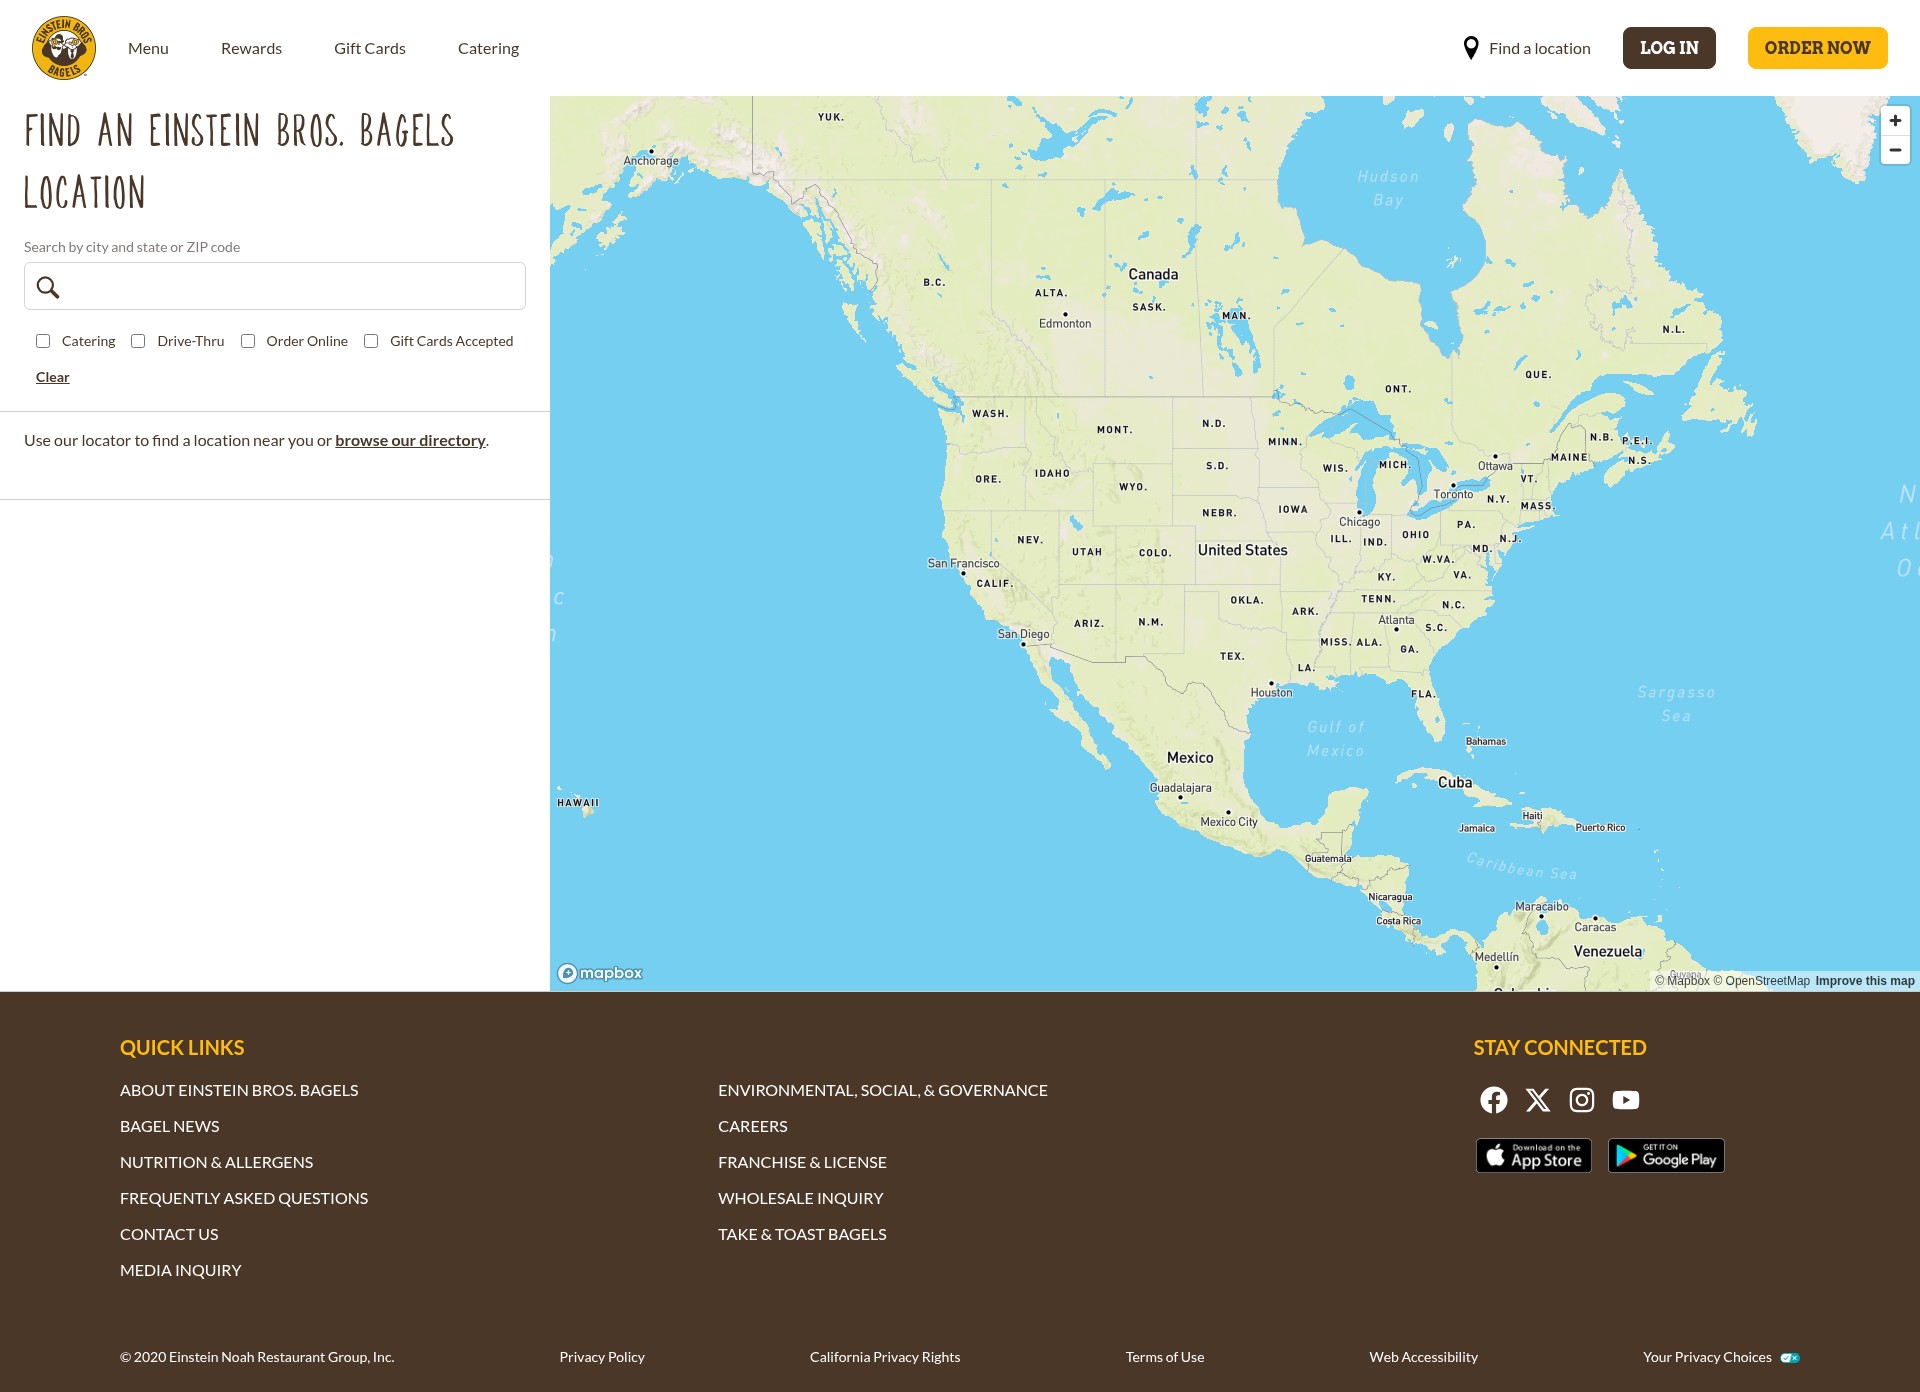Open the Menu nav item

148,48
